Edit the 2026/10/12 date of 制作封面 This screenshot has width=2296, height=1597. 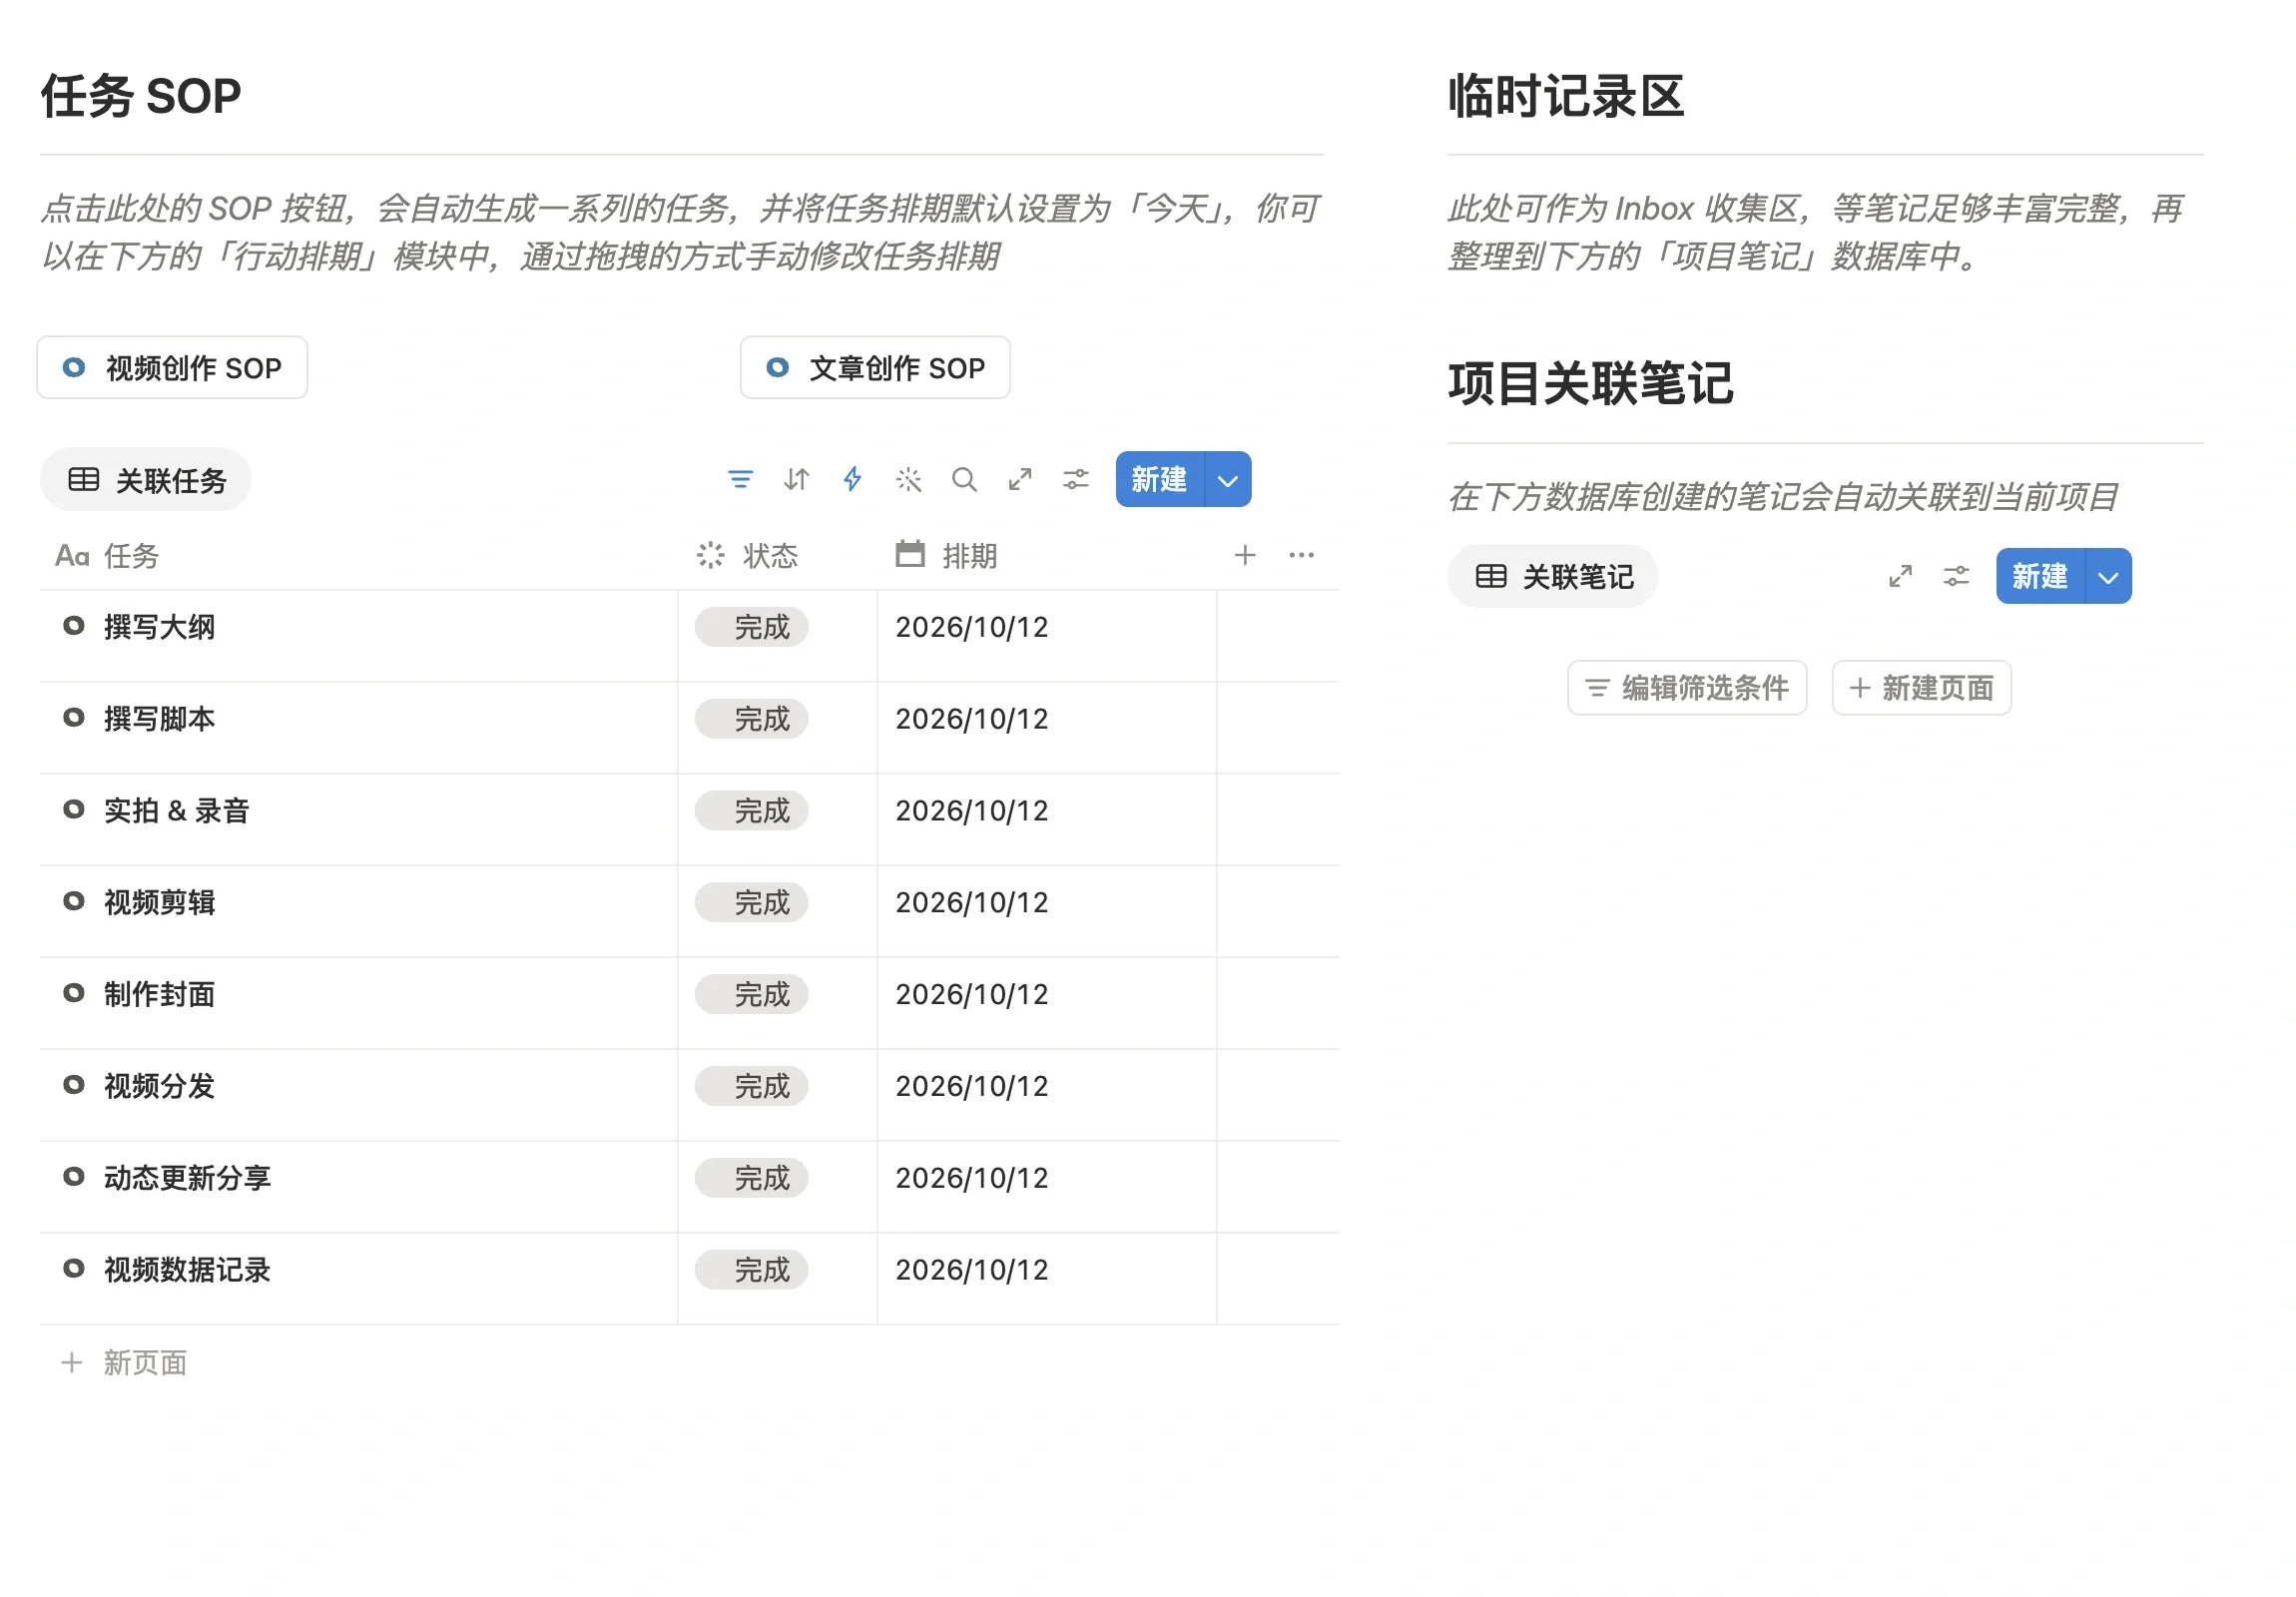[x=972, y=995]
